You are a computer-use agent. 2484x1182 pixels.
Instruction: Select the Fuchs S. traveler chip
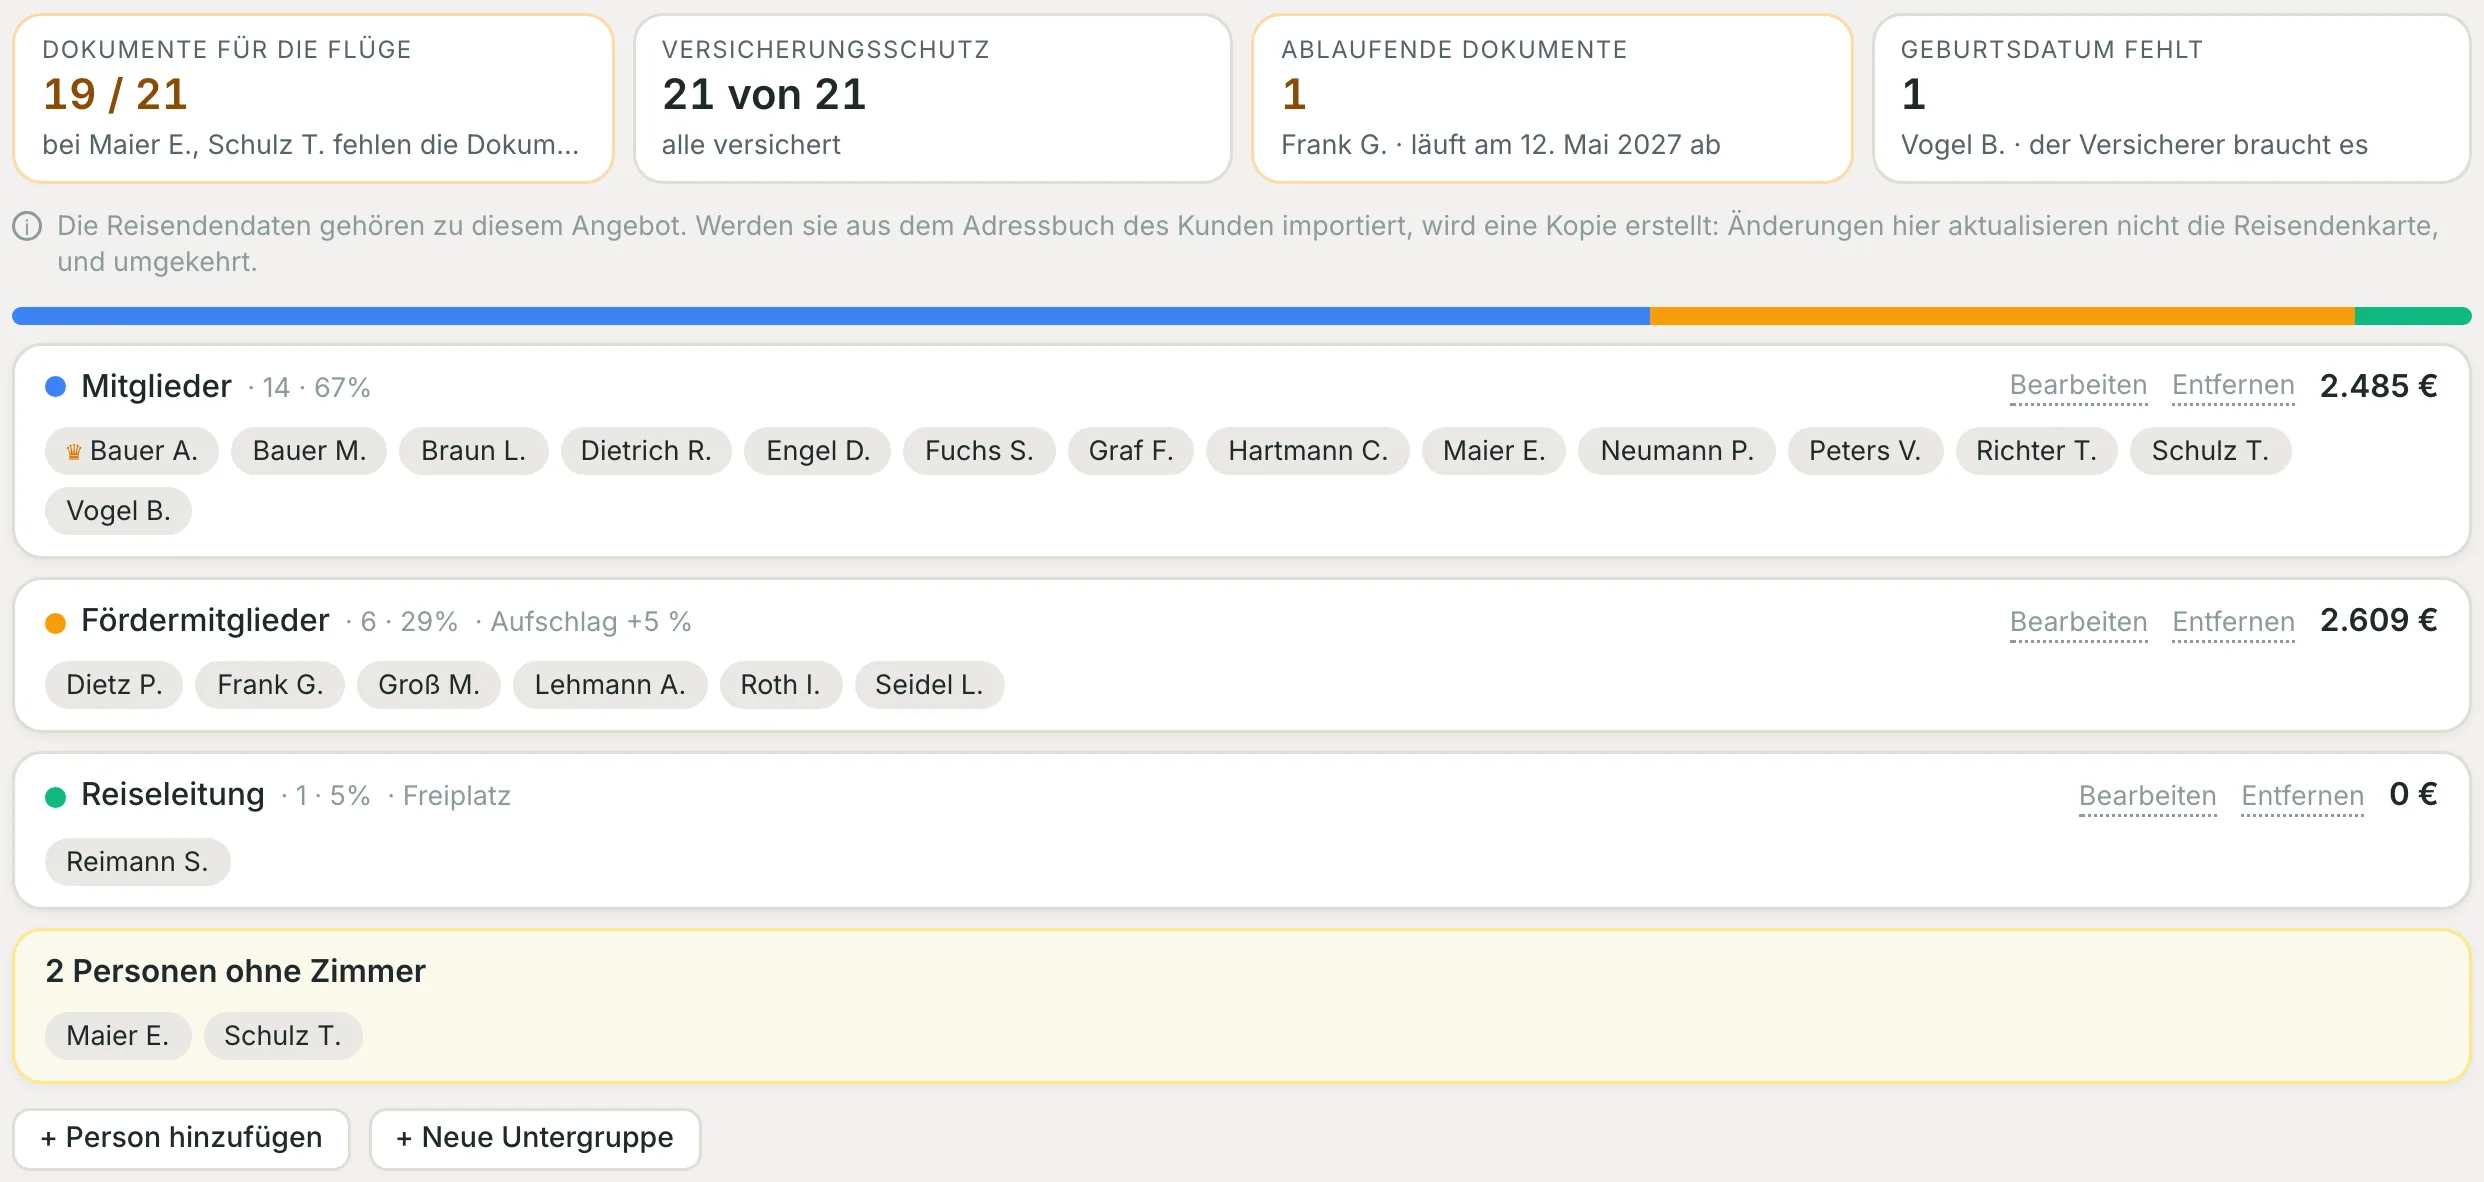(x=979, y=451)
